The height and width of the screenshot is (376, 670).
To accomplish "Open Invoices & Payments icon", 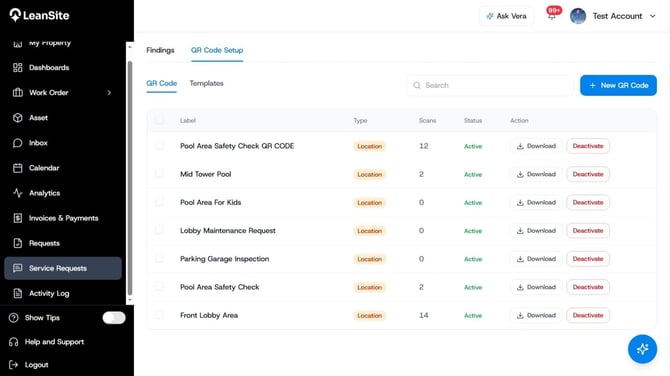I will pyautogui.click(x=18, y=218).
